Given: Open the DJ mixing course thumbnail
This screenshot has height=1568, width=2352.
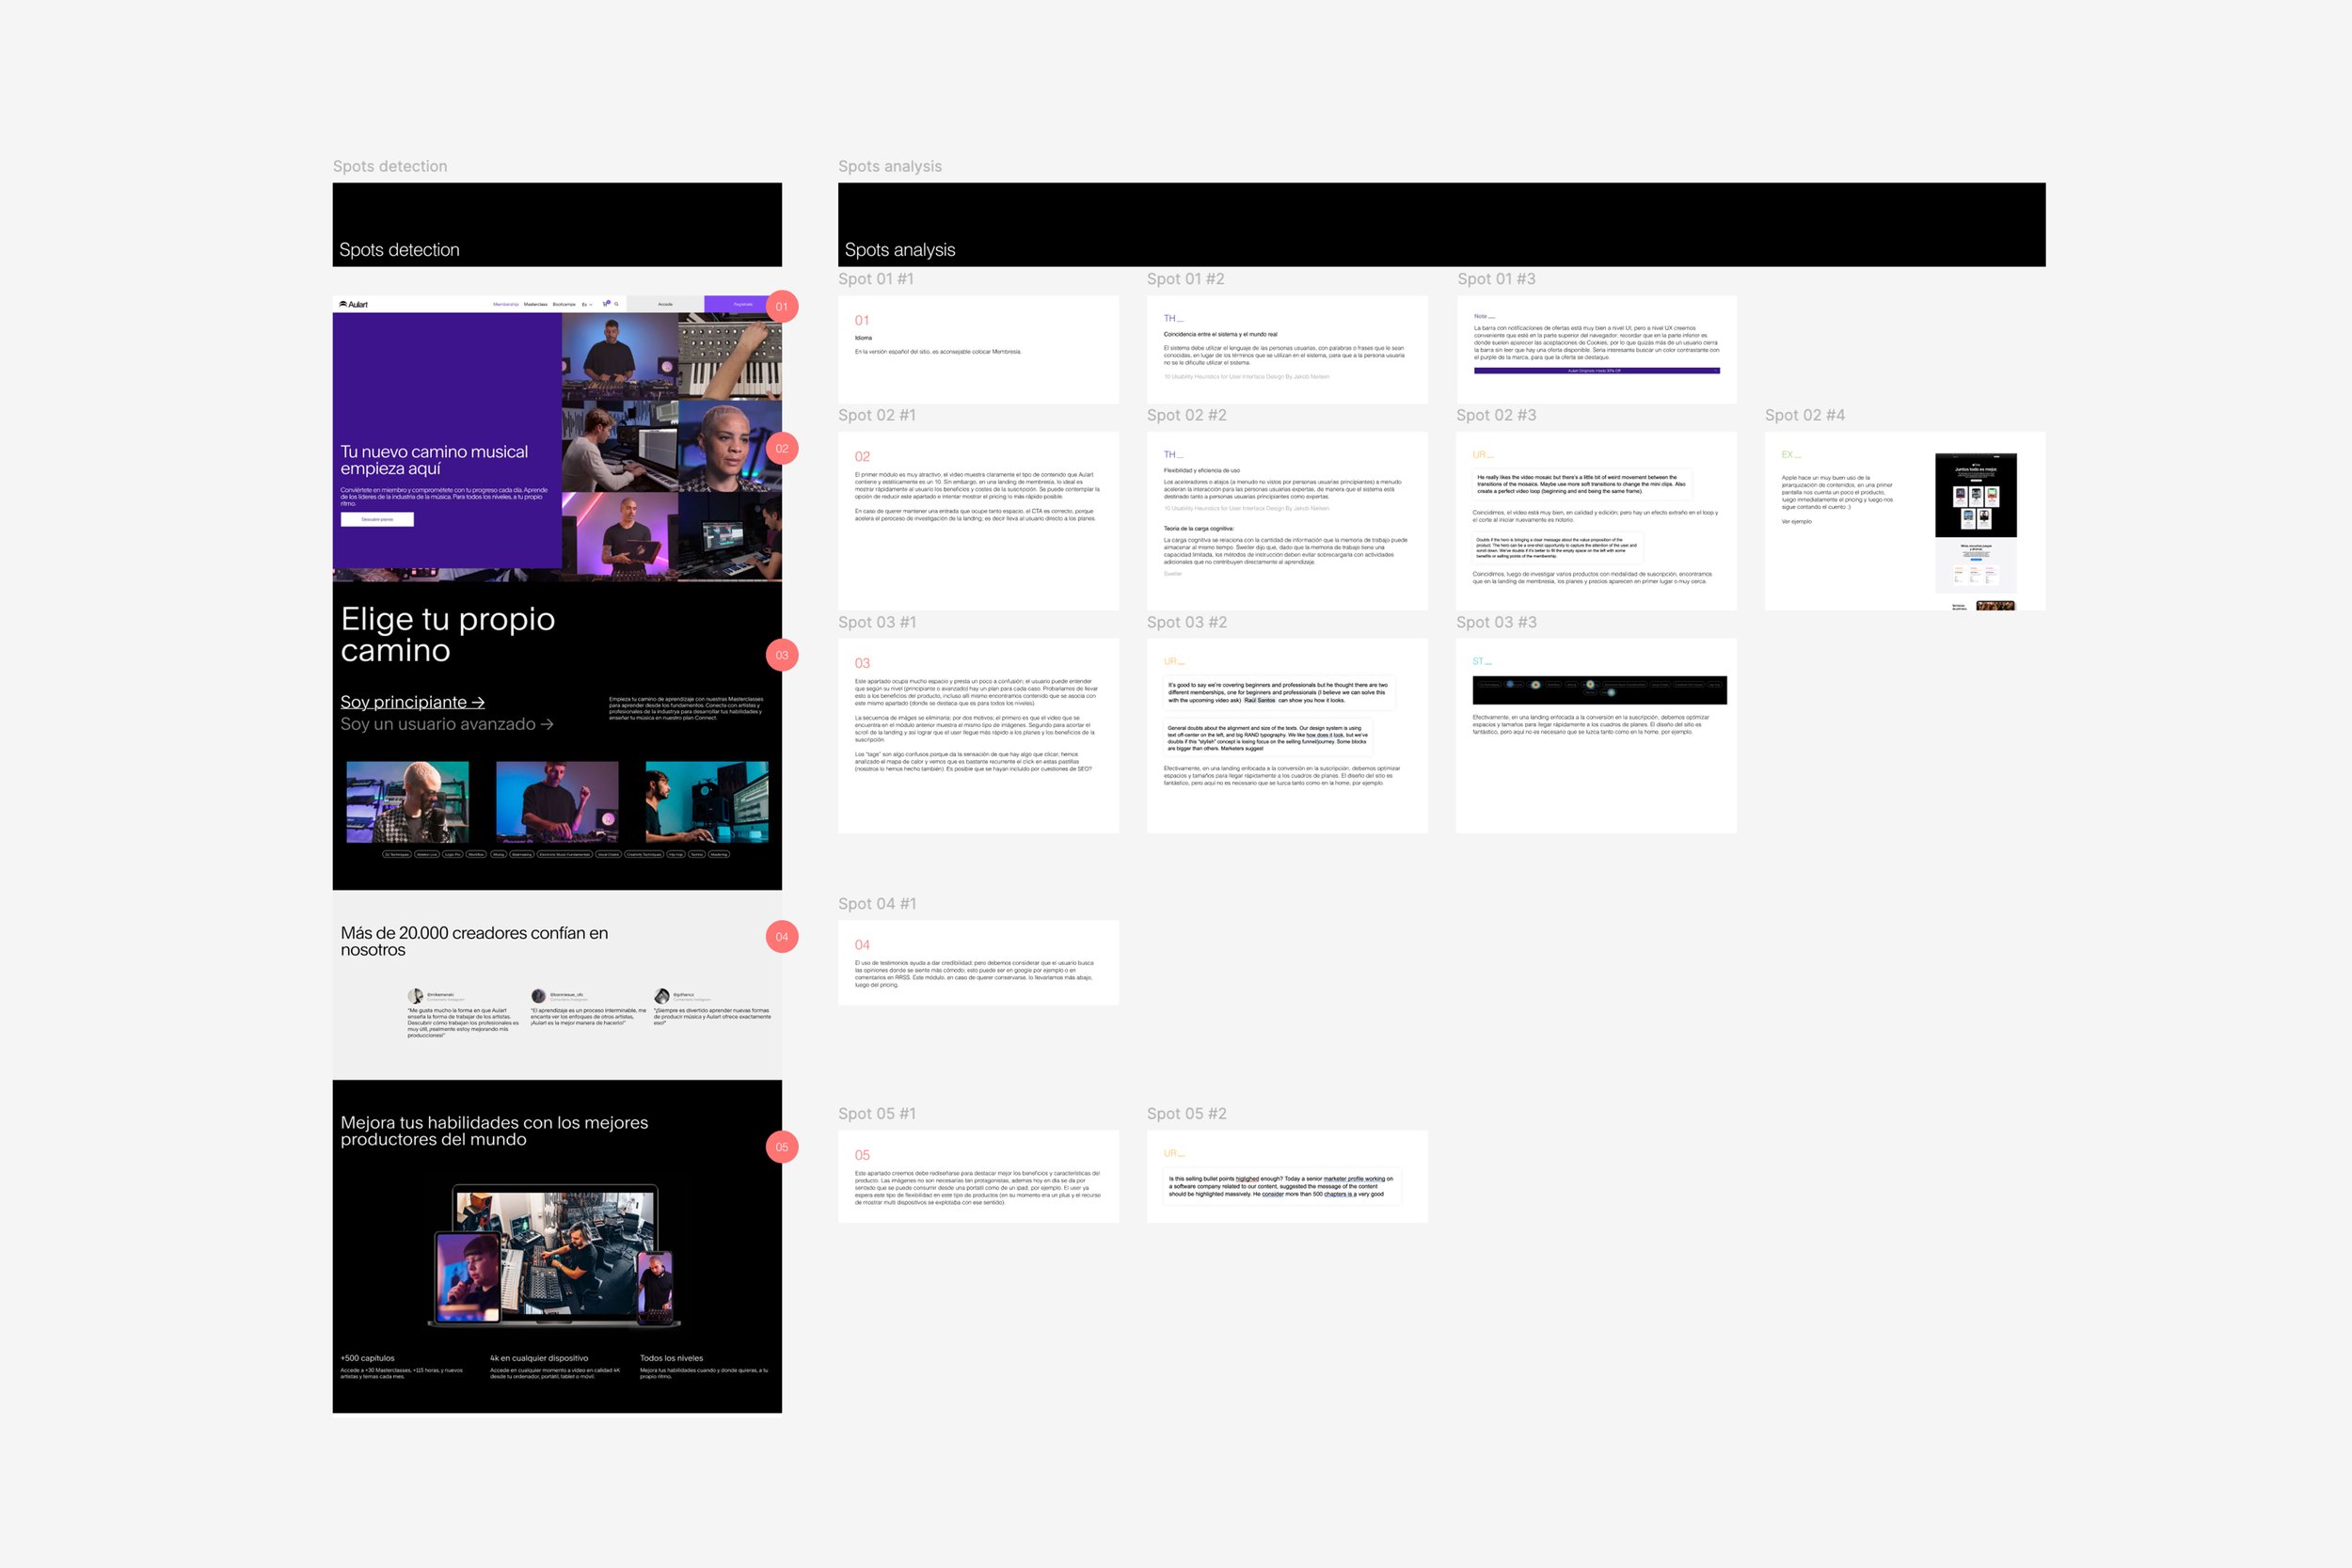Looking at the screenshot, I should 557,802.
